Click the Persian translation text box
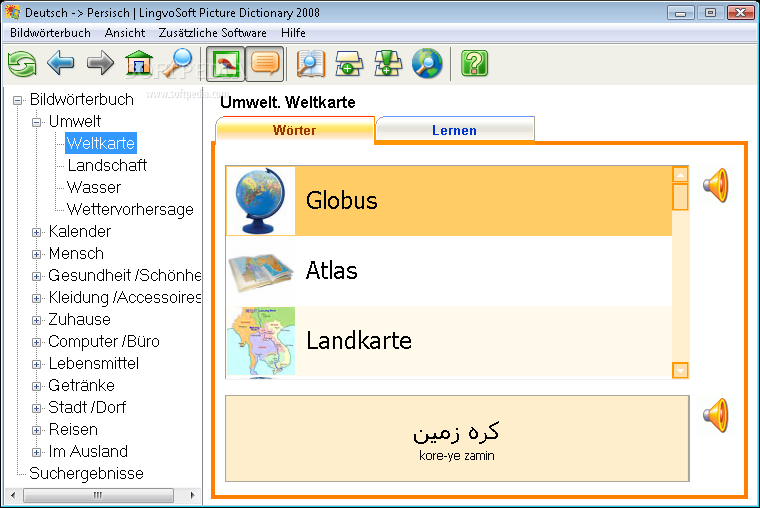Image resolution: width=760 pixels, height=508 pixels. click(x=457, y=439)
